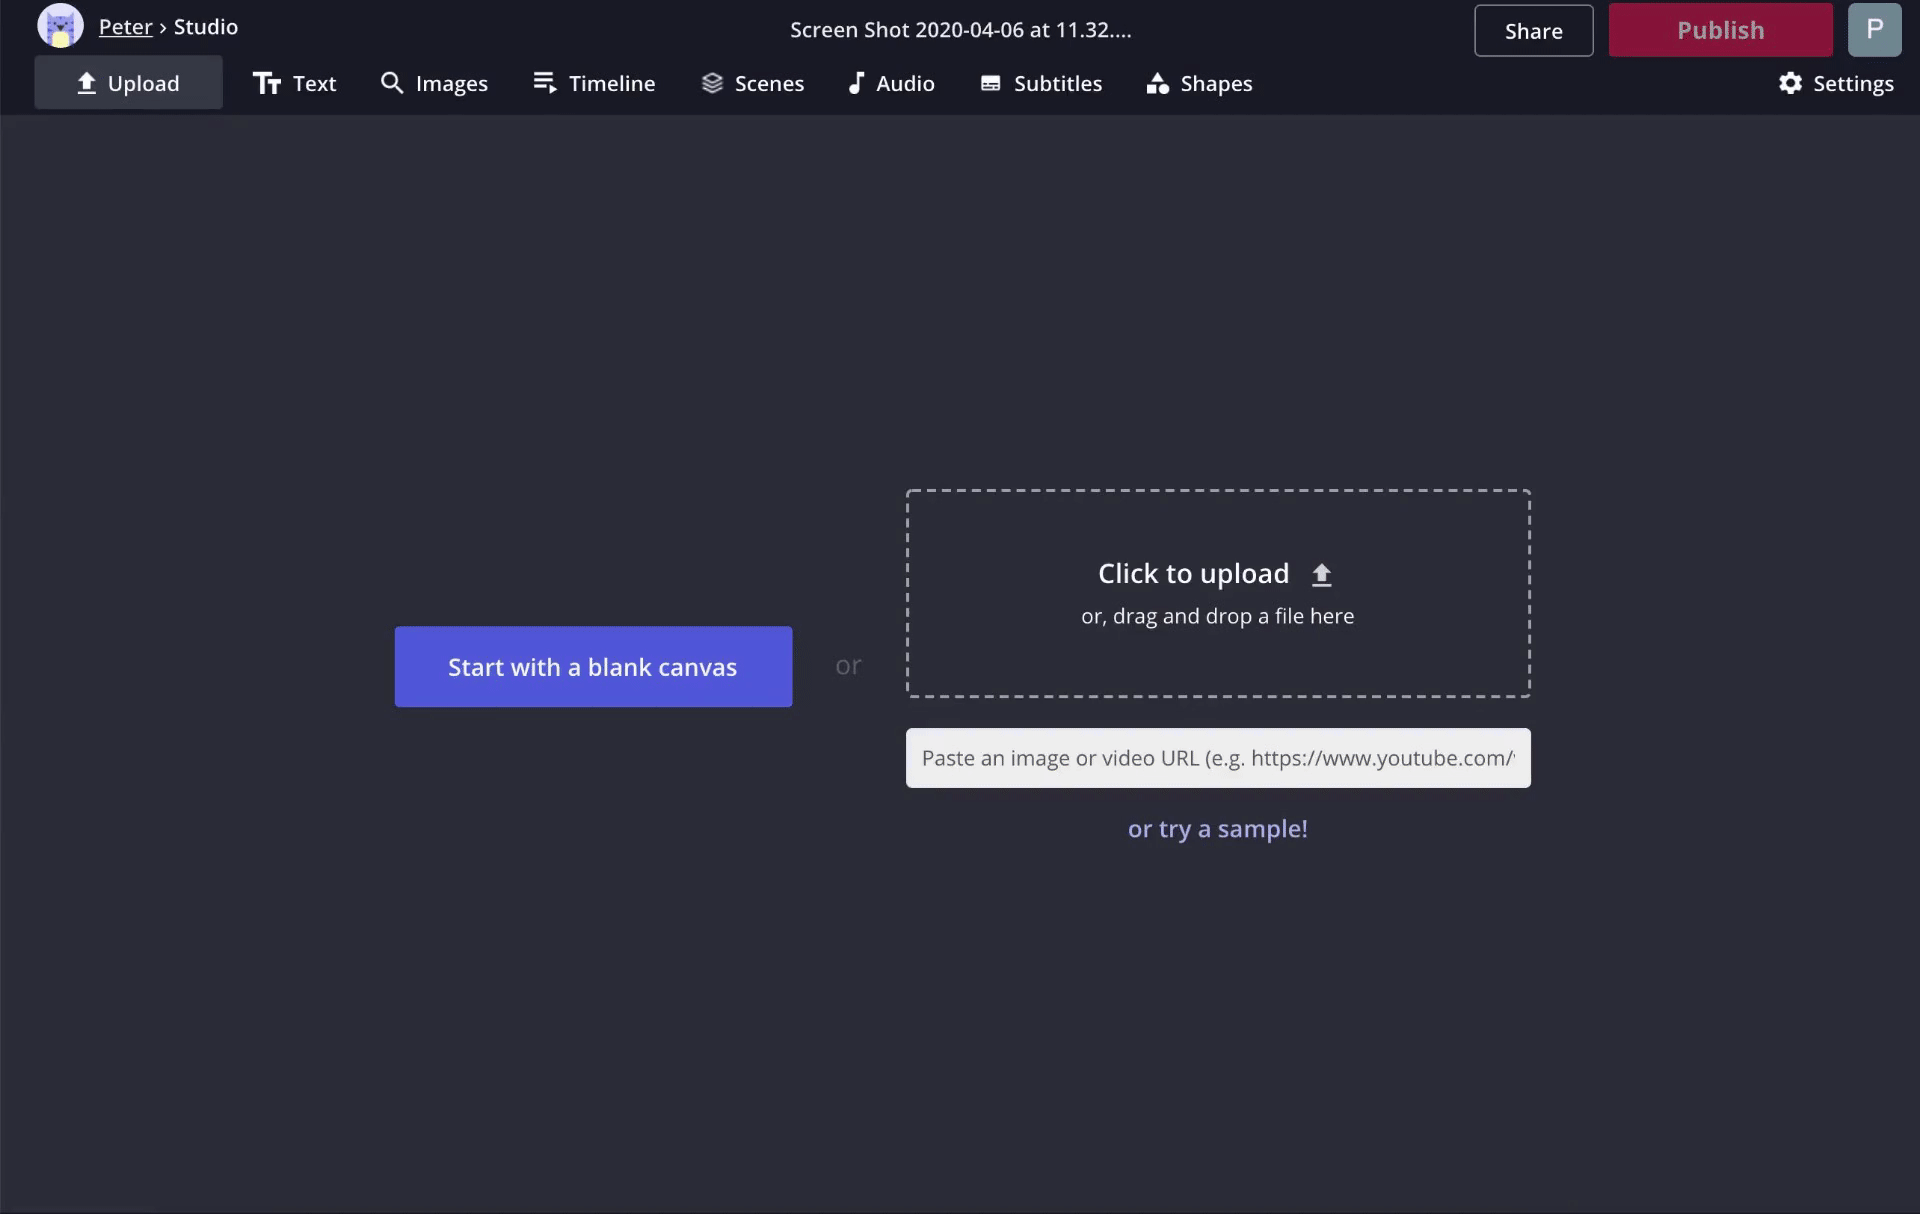Screen dimensions: 1920x1214
Task: Click the upload arrow beside Click to upload
Action: pos(1321,574)
